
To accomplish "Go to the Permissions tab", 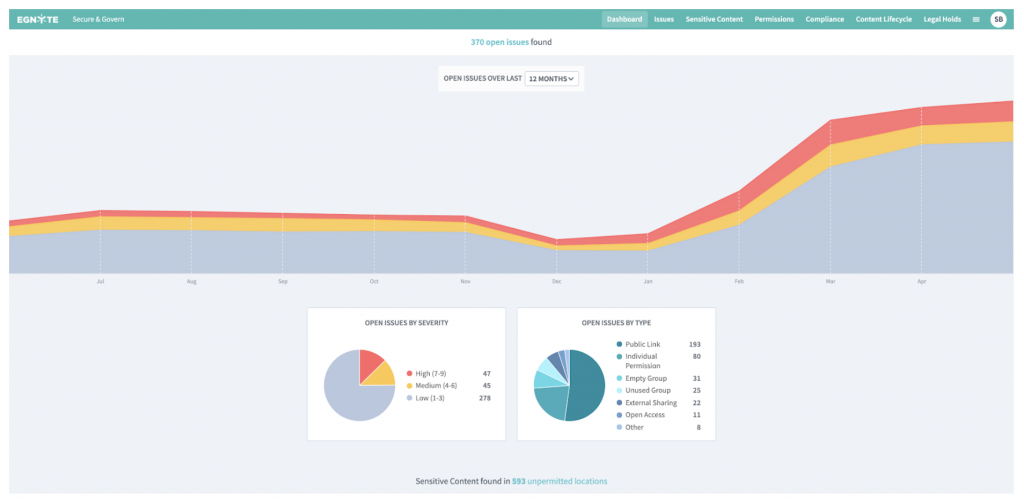I will click(x=774, y=19).
